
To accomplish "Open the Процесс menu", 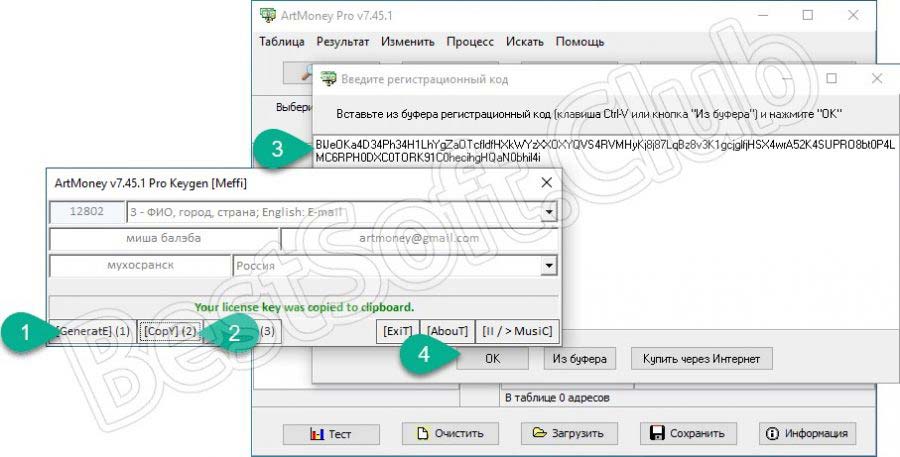I will (x=470, y=42).
